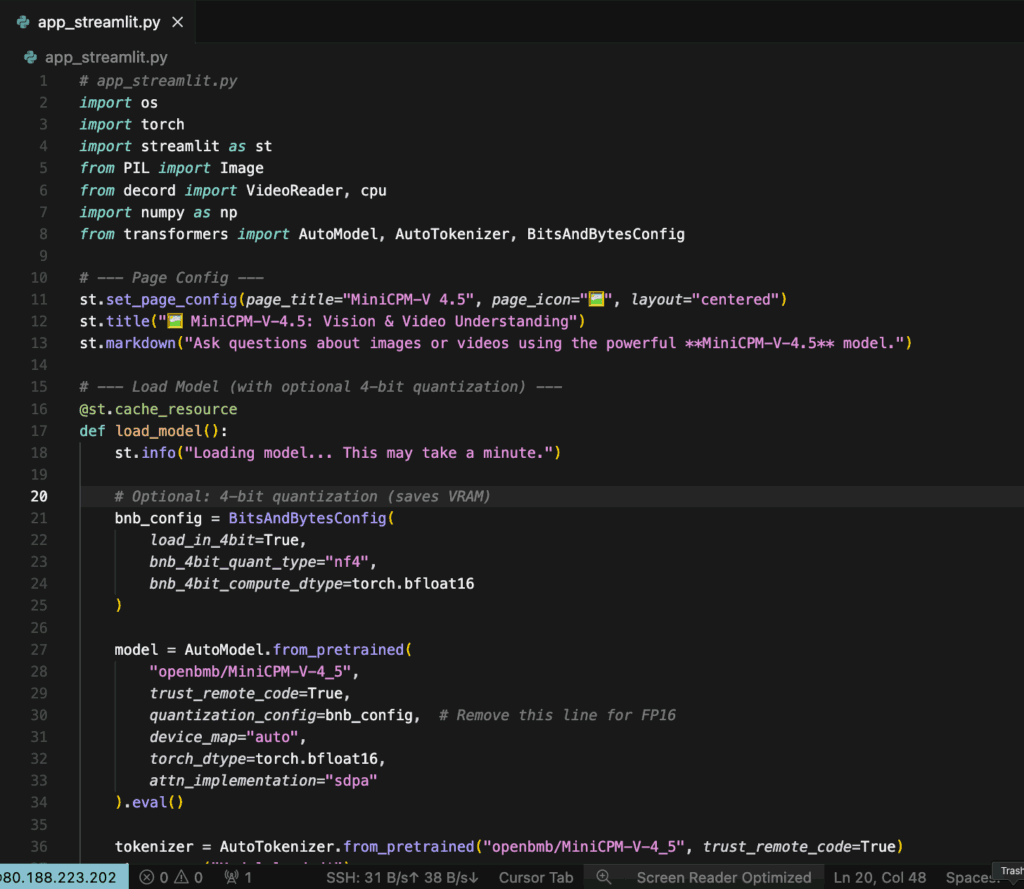Click the zoom magnifier icon in status bar

[x=604, y=877]
